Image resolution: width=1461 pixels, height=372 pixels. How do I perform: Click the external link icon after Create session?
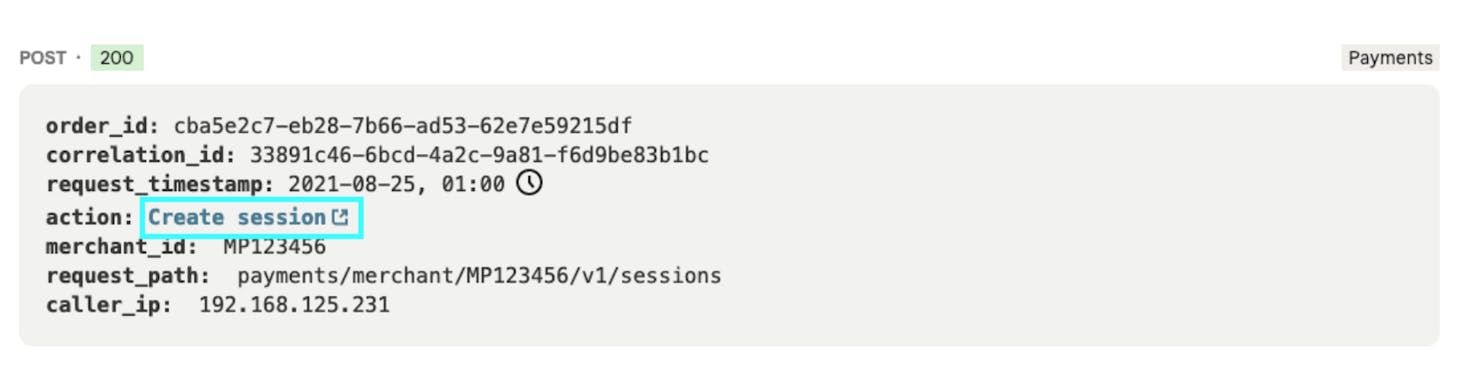[x=341, y=217]
